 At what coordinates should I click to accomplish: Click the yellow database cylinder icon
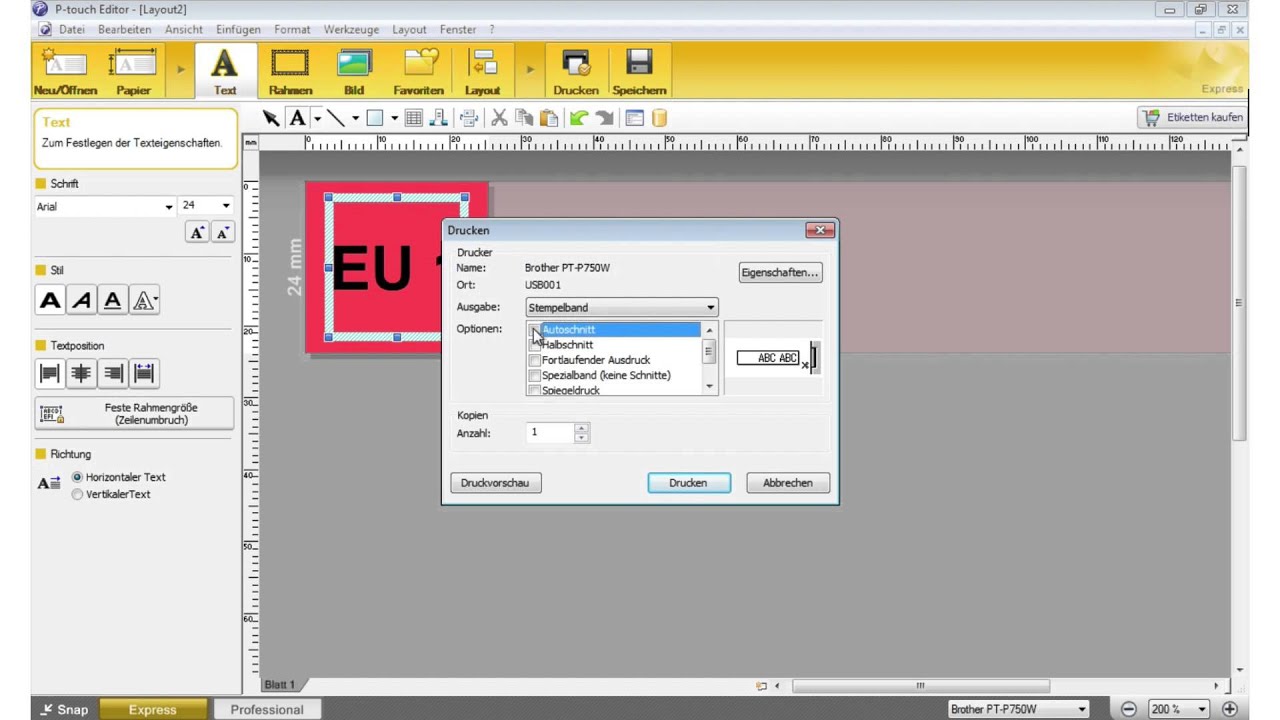tap(659, 118)
